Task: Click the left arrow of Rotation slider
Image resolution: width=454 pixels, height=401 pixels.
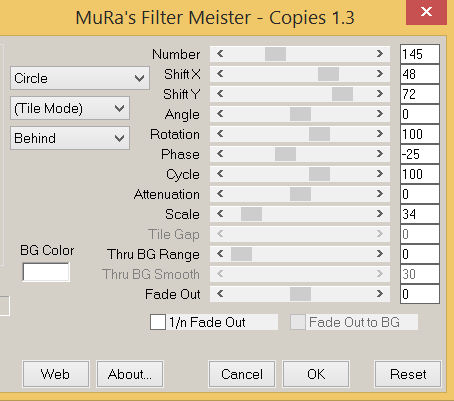Action: point(220,134)
